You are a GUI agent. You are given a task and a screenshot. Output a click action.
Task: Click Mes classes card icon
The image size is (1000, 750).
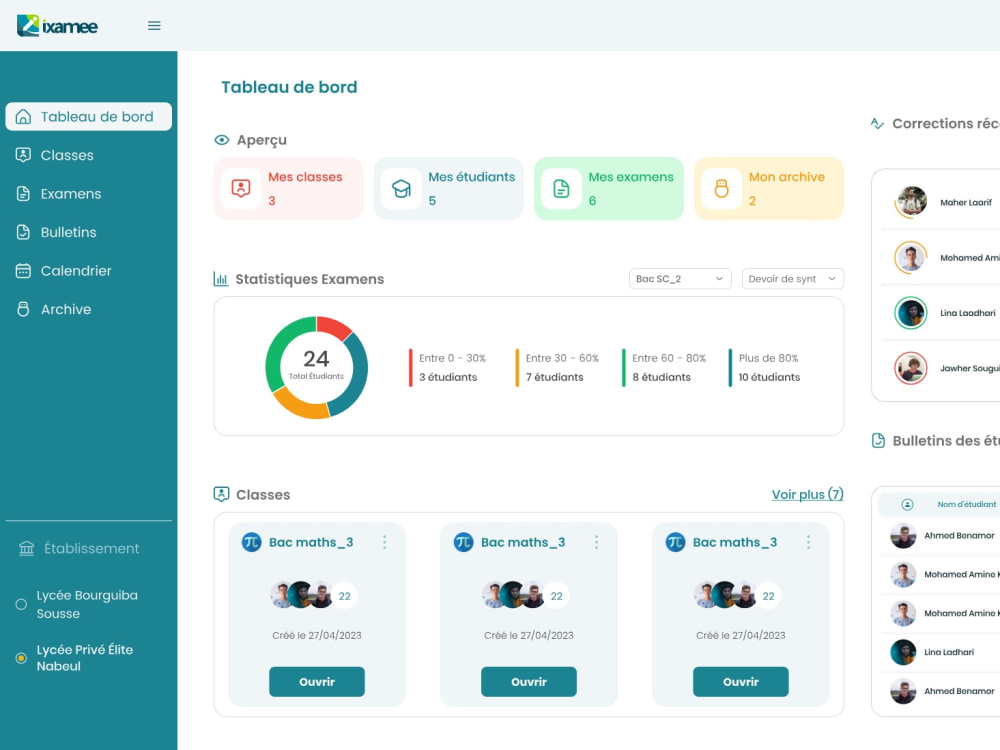click(240, 189)
